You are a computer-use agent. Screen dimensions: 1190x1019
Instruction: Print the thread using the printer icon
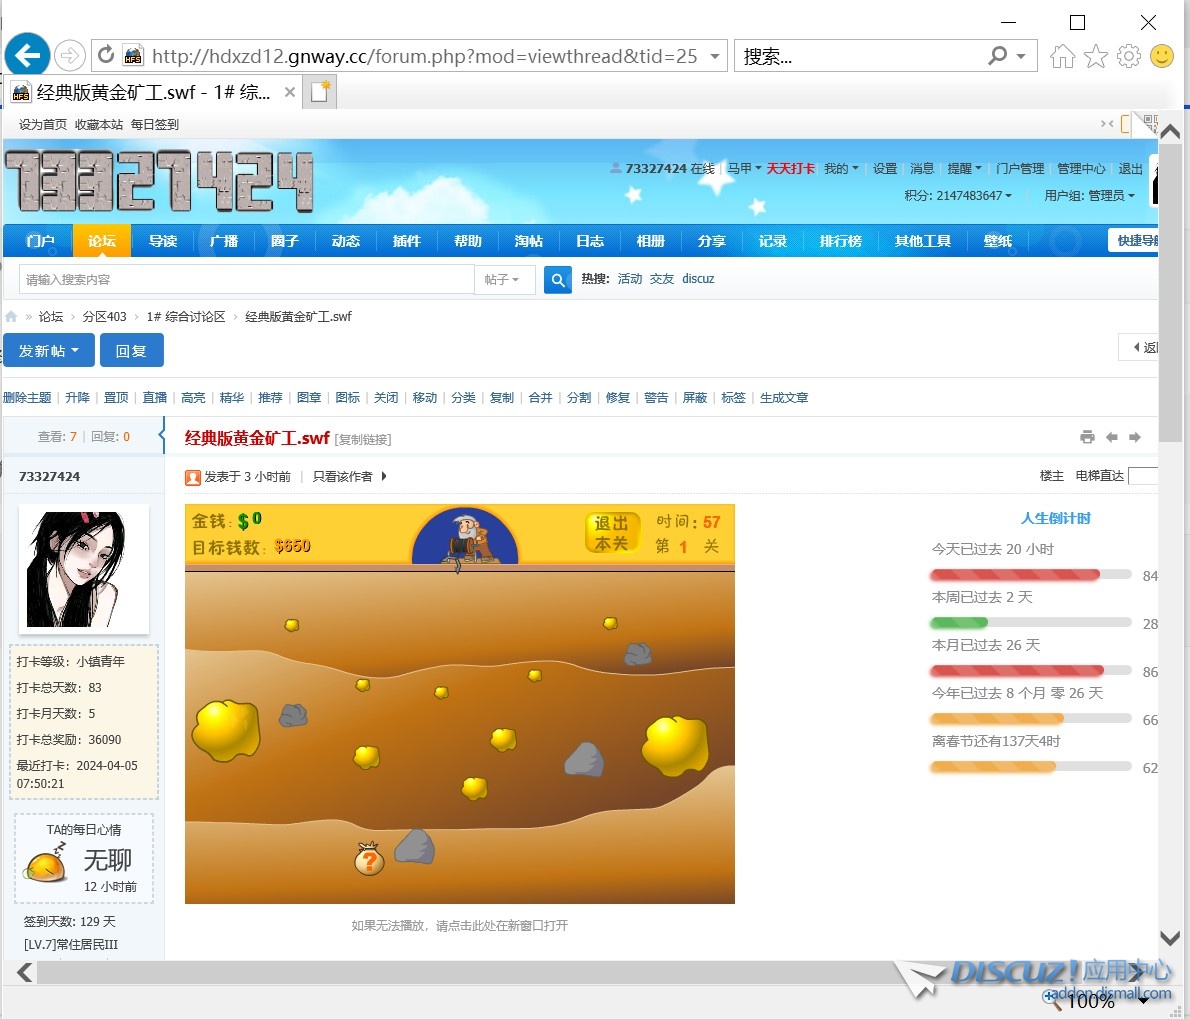(1088, 437)
